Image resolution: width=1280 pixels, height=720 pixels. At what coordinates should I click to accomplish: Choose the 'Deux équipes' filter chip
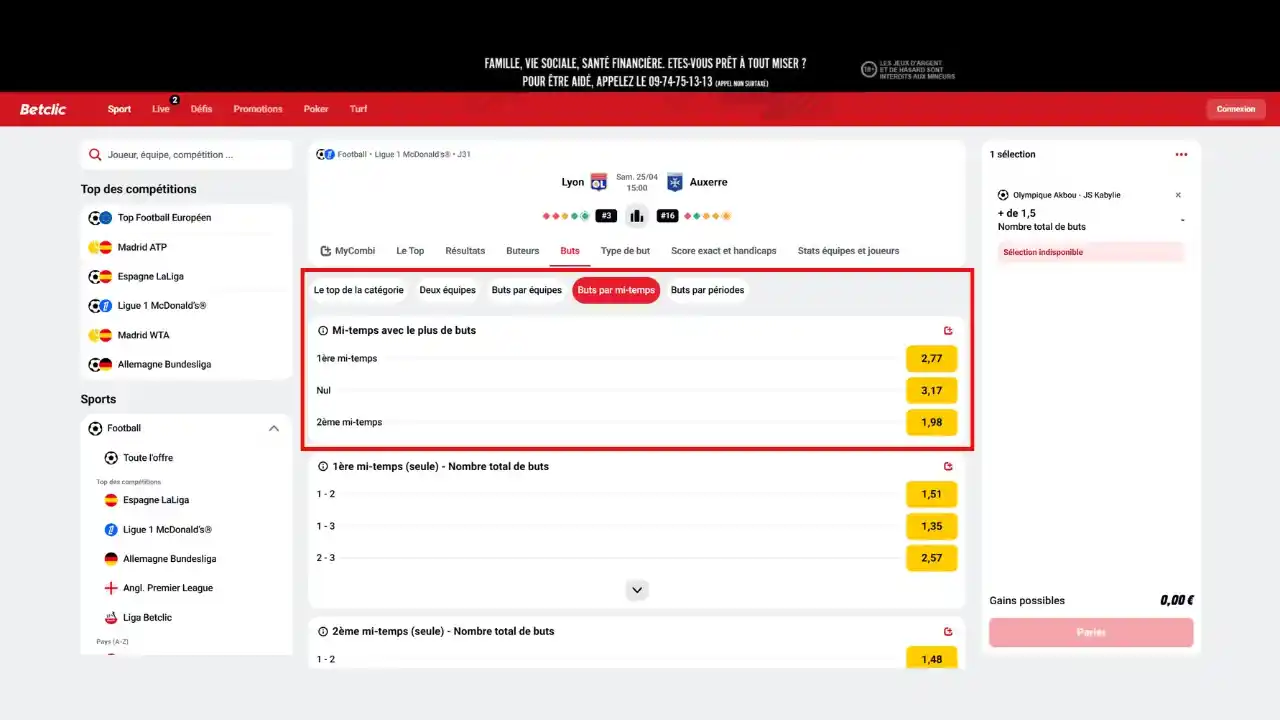pyautogui.click(x=447, y=290)
